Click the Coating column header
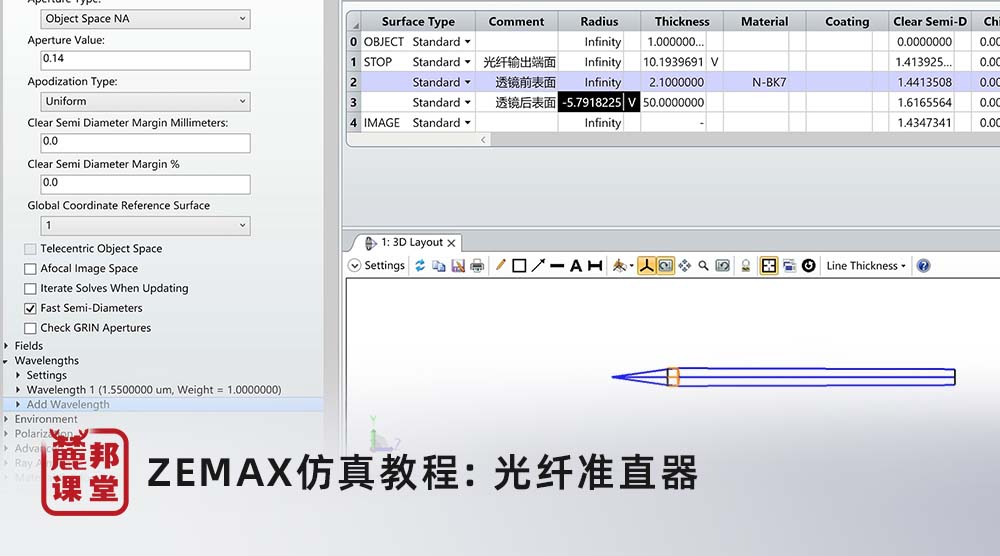This screenshot has width=1000, height=556. [x=847, y=22]
